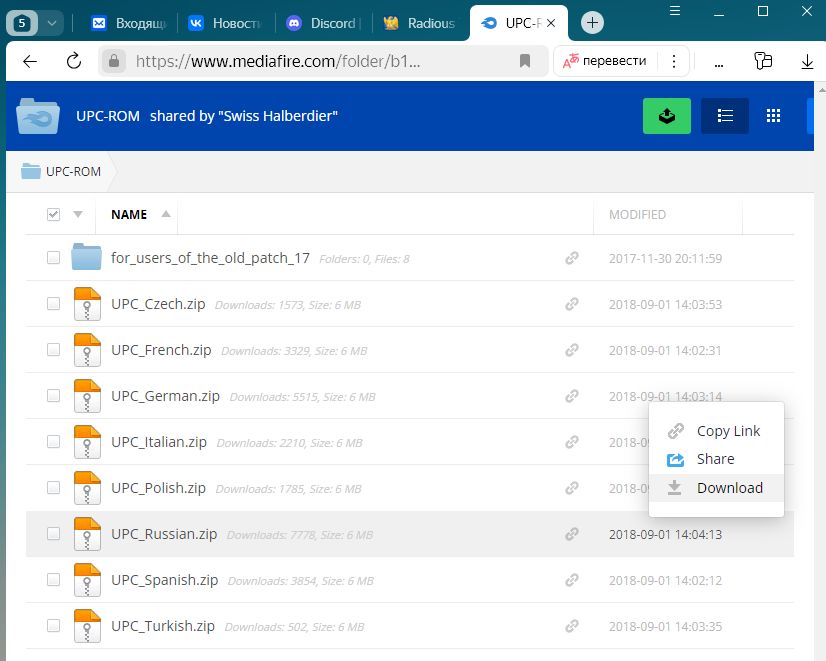Click link icon on UPC_Turkish.zip row
826x661 pixels.
[x=572, y=626]
